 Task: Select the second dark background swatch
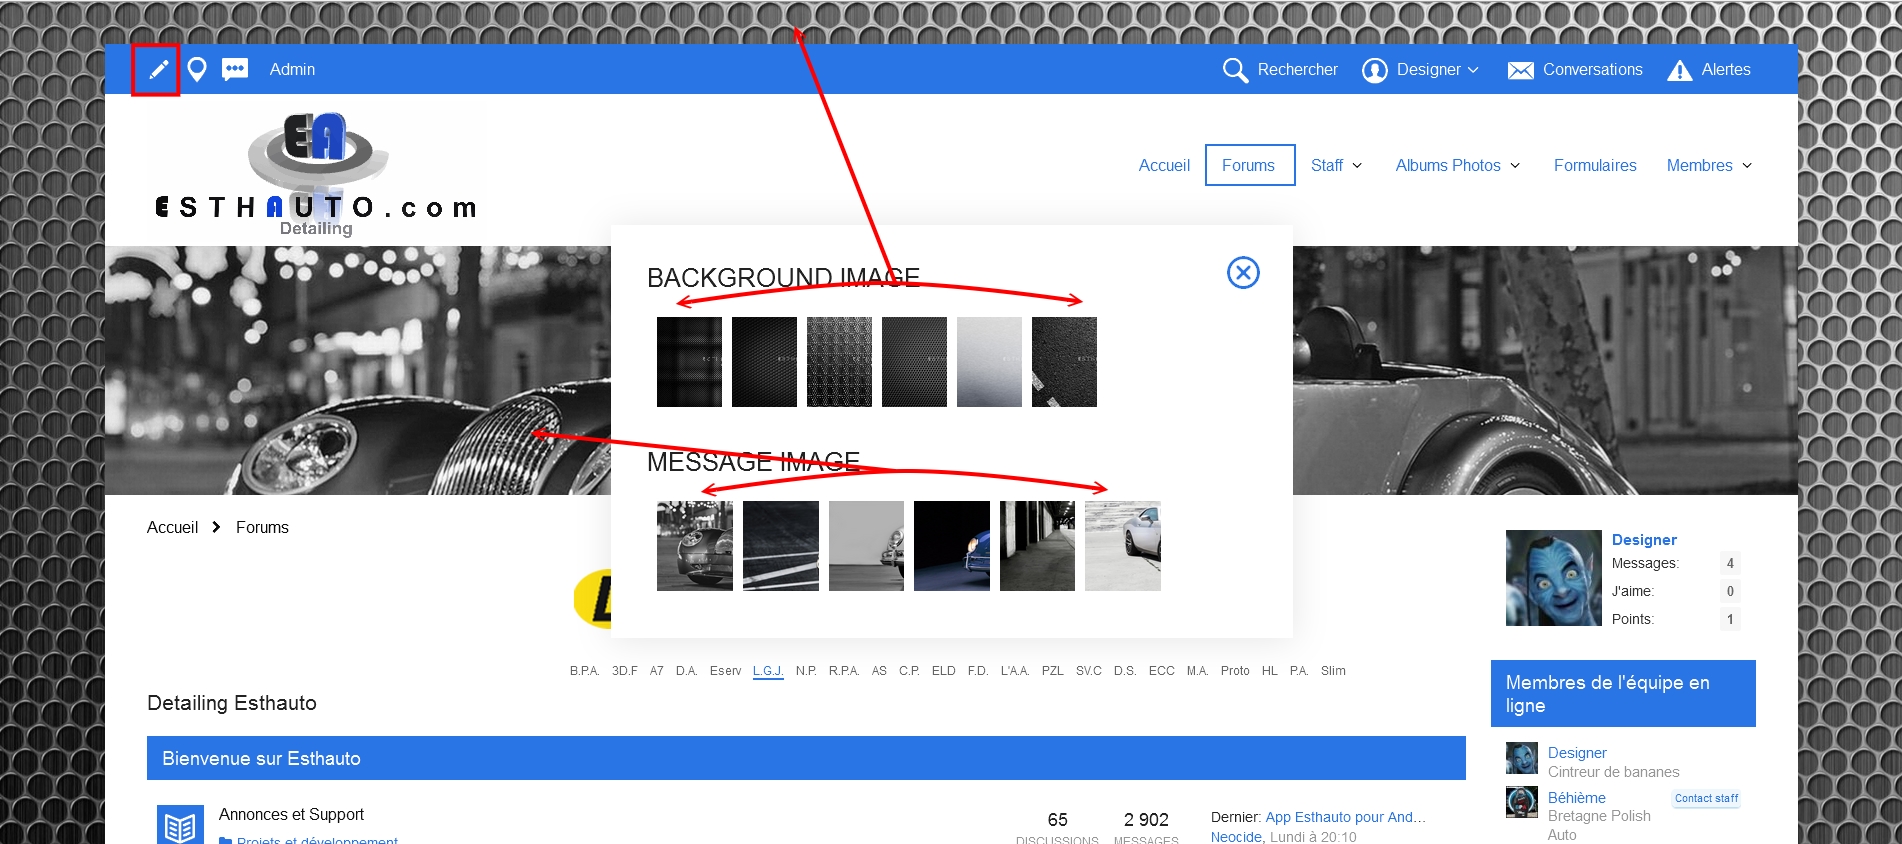[764, 362]
